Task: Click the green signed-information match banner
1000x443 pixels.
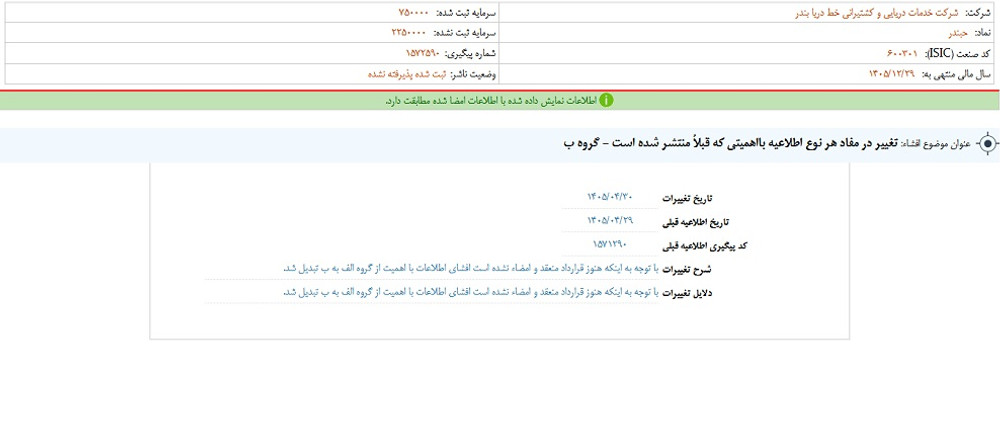Action: (500, 101)
